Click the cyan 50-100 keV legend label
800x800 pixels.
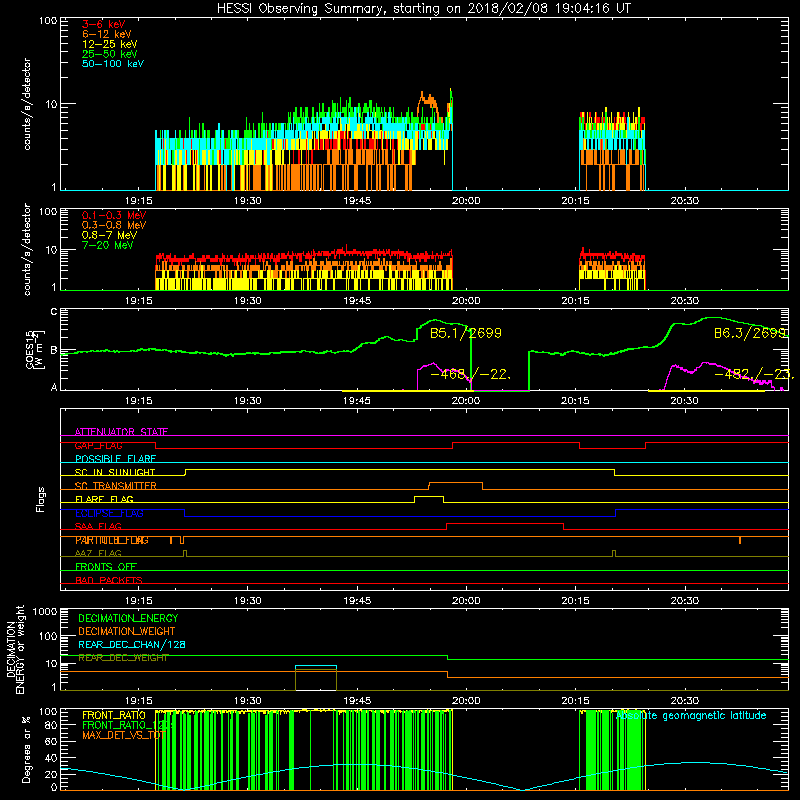tap(113, 64)
